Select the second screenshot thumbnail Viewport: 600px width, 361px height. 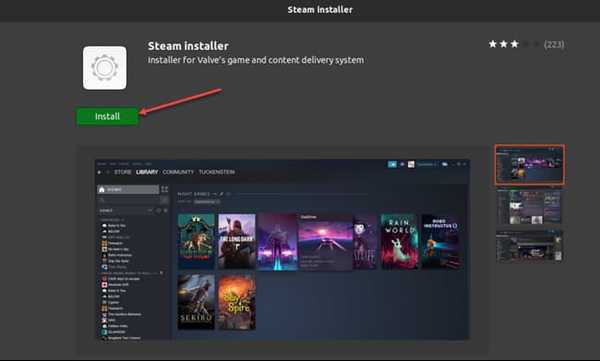[x=530, y=207]
